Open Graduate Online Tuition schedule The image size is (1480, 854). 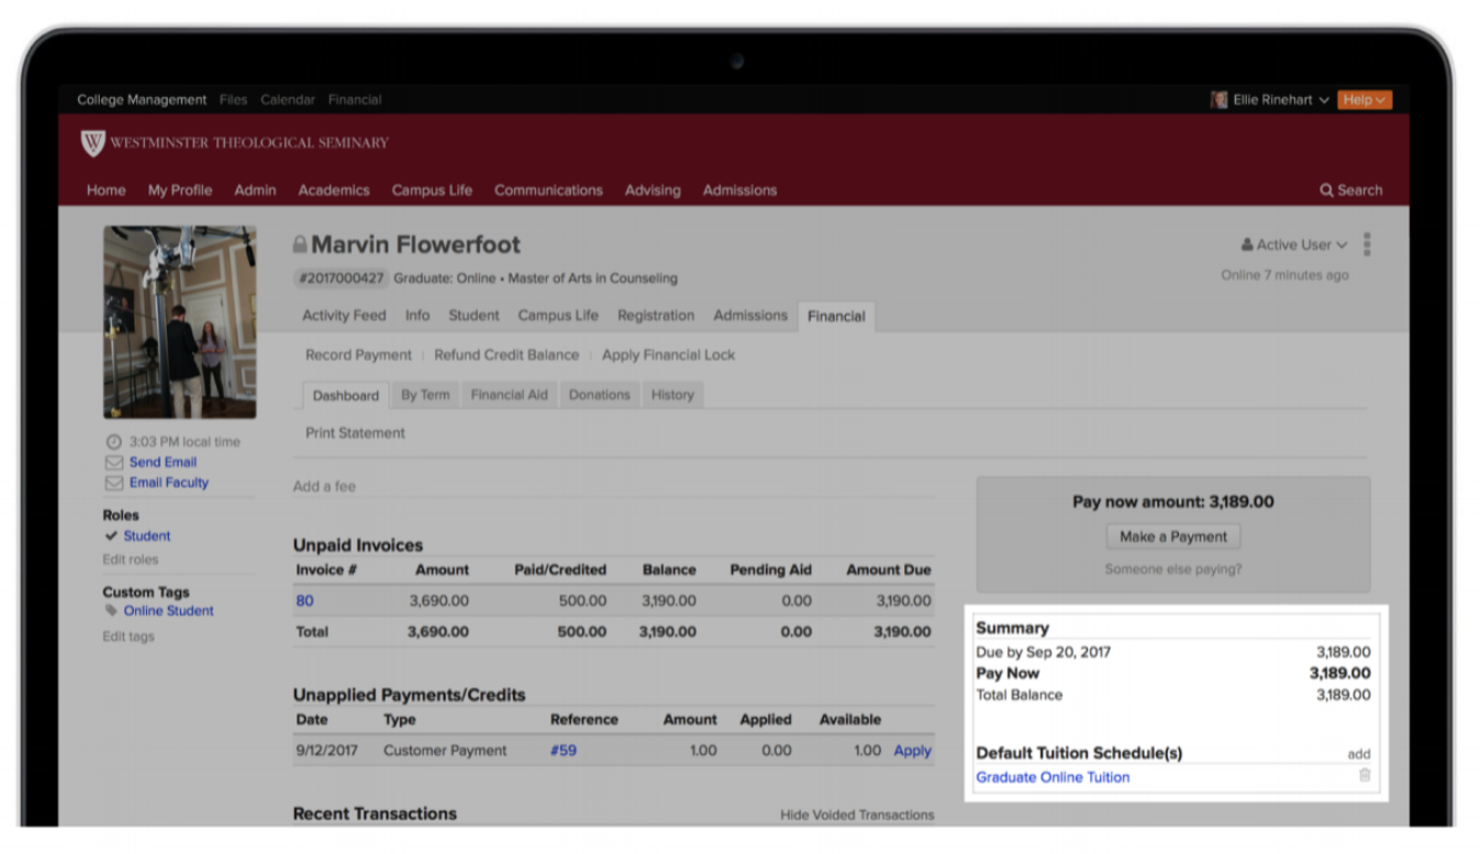pyautogui.click(x=1053, y=777)
